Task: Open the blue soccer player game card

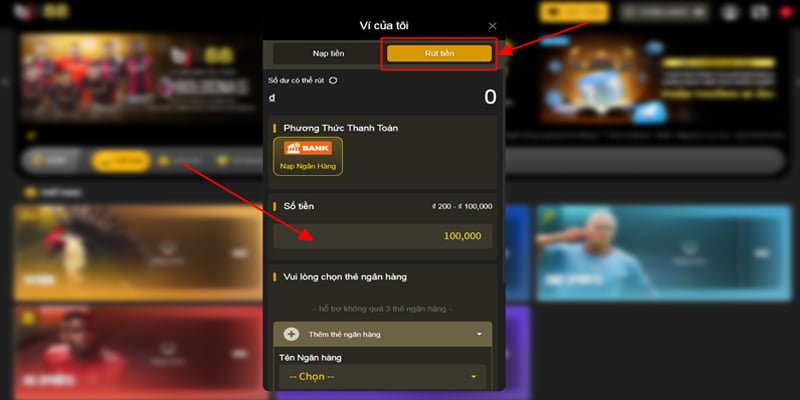Action: tap(663, 253)
